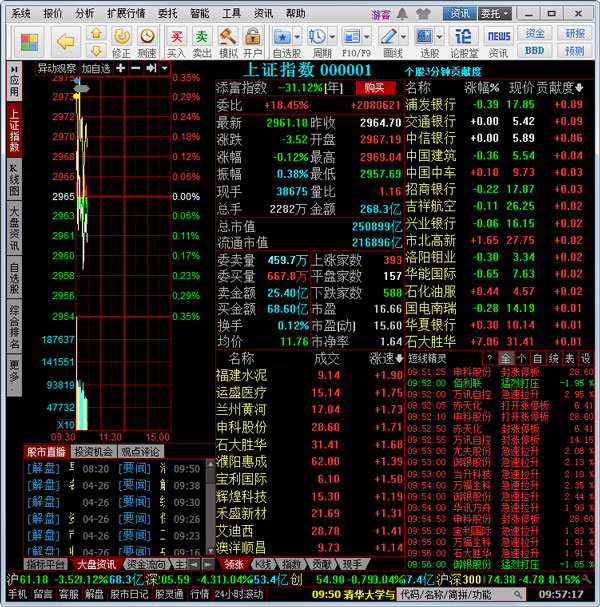Click the question mark in 短线精灵

coord(490,358)
